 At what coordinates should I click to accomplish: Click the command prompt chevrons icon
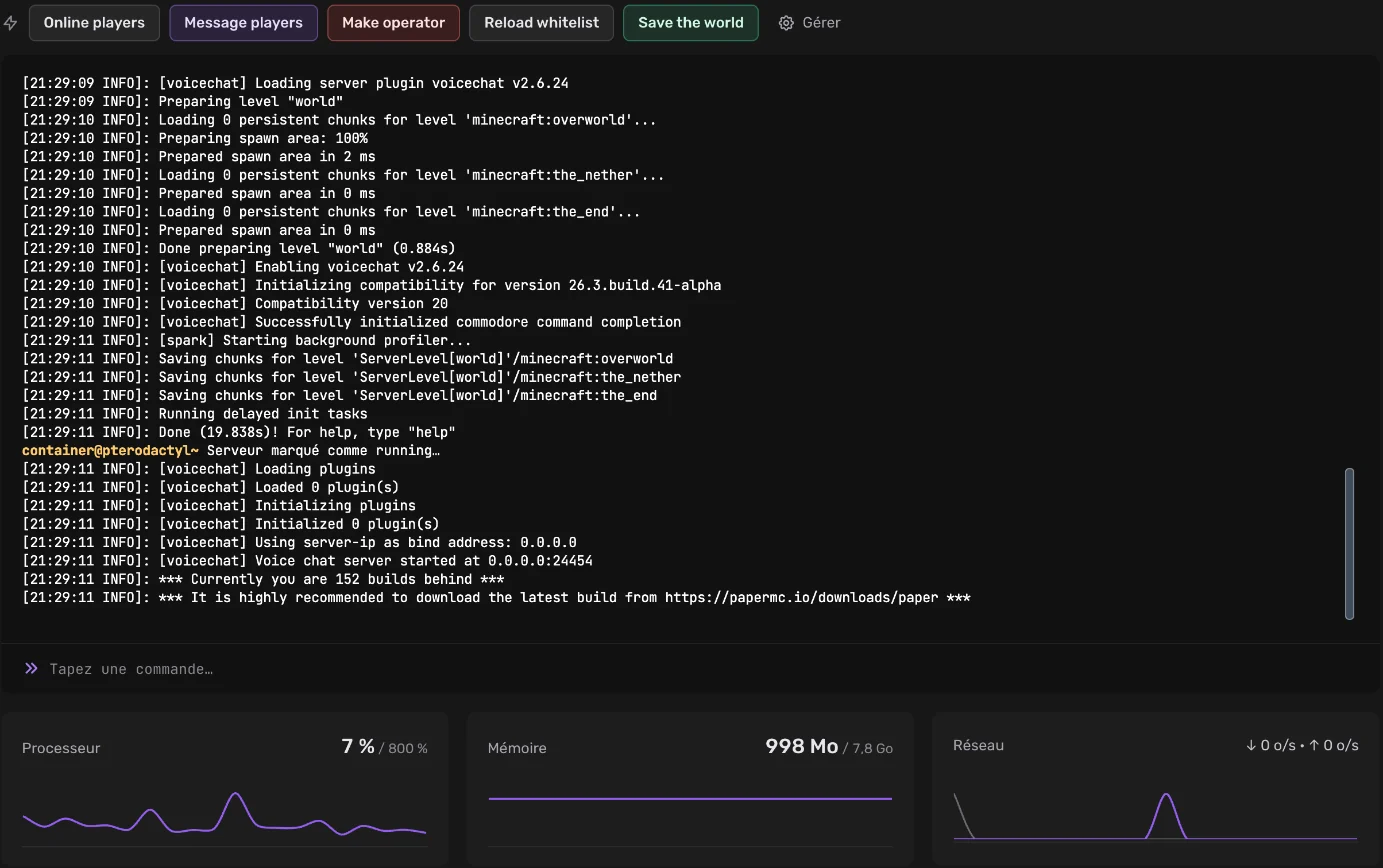[31, 668]
